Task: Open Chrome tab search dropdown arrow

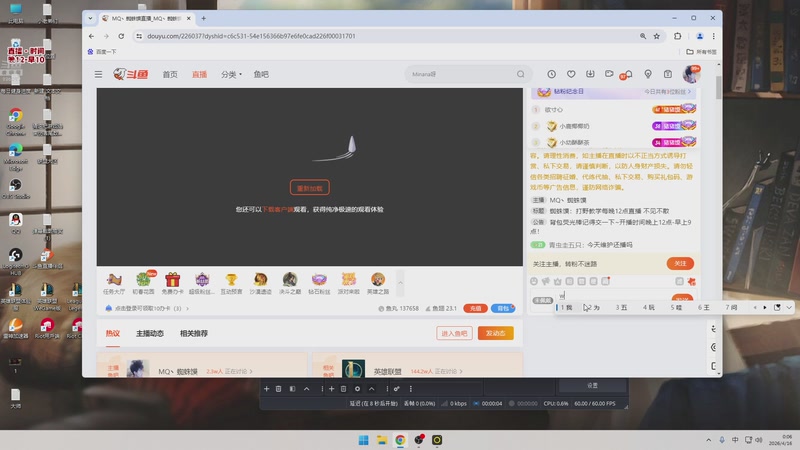Action: tap(90, 18)
